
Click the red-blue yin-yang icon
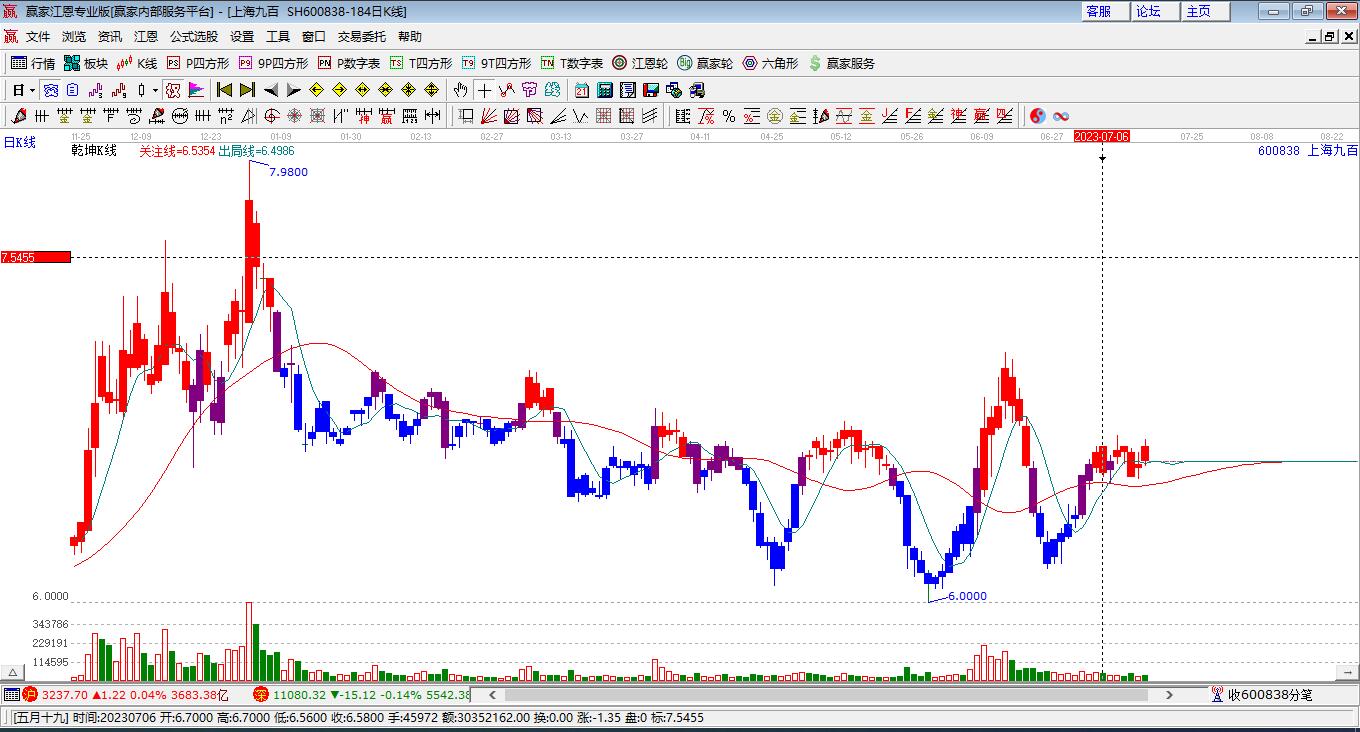(1038, 116)
